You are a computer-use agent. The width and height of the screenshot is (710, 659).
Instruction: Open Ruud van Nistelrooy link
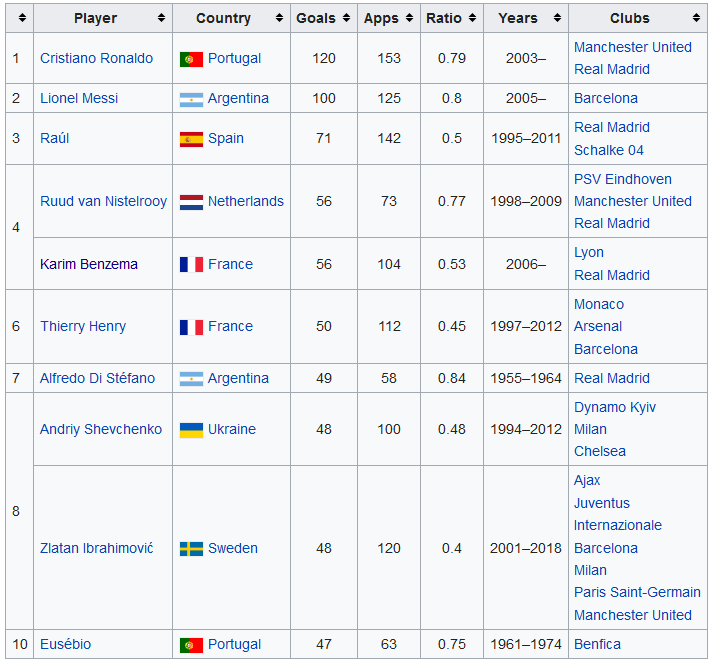click(x=103, y=201)
